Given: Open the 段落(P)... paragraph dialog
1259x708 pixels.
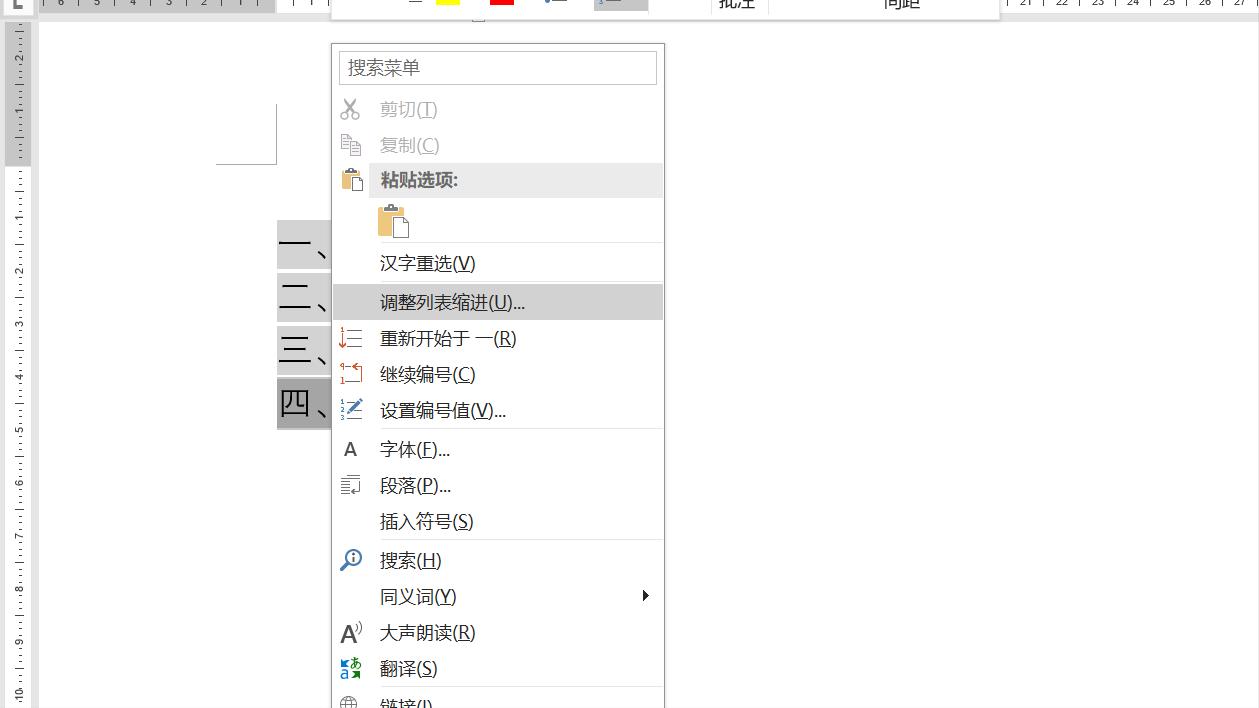Looking at the screenshot, I should coord(498,485).
